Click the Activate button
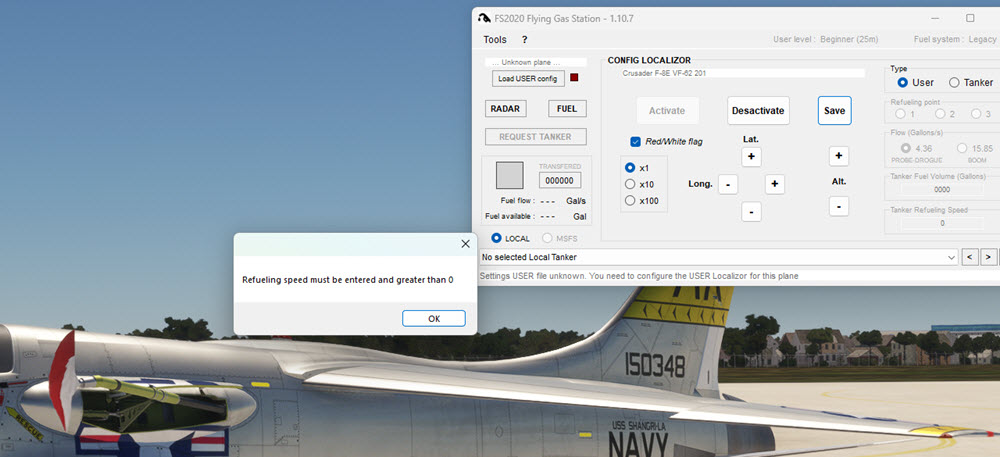Screen dimensions: 1000x457 click(667, 111)
